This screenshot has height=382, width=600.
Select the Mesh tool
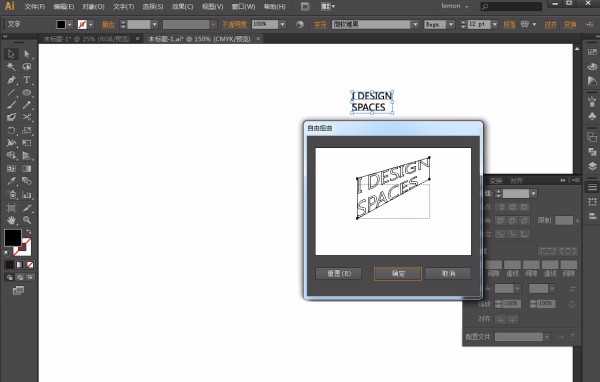pos(11,169)
